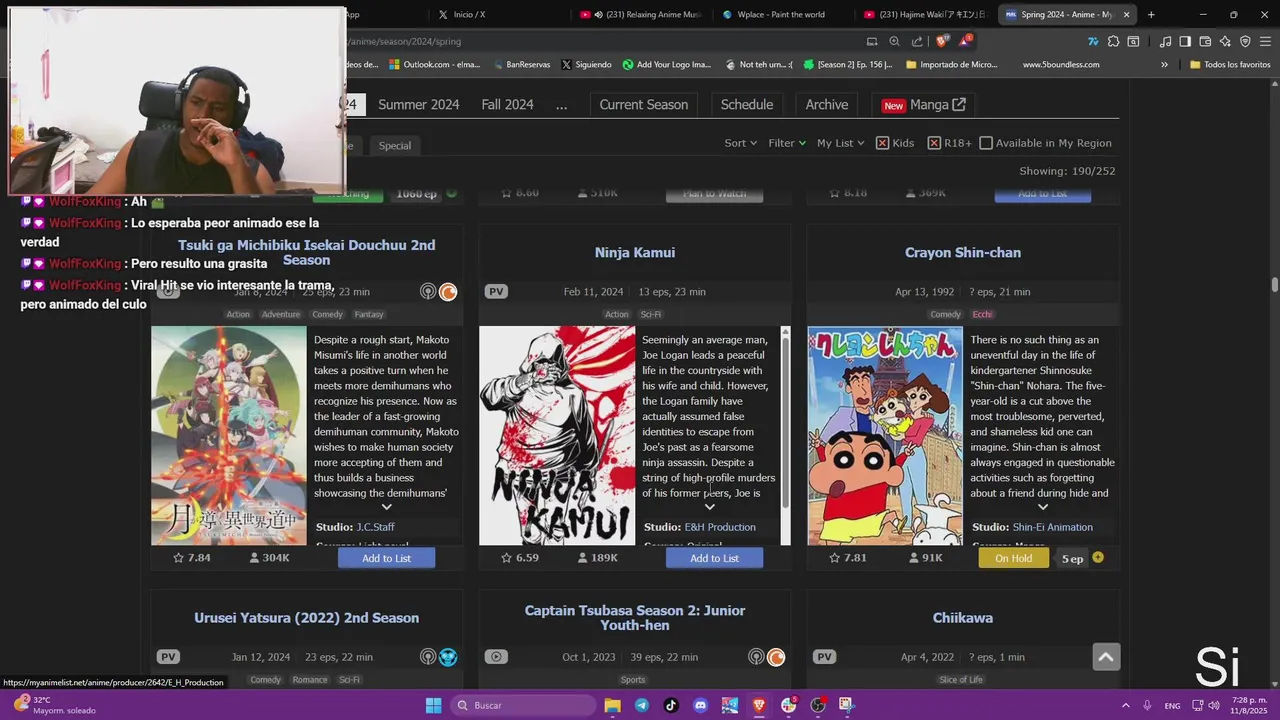Click the scroll-to-top arrow button

[1106, 657]
